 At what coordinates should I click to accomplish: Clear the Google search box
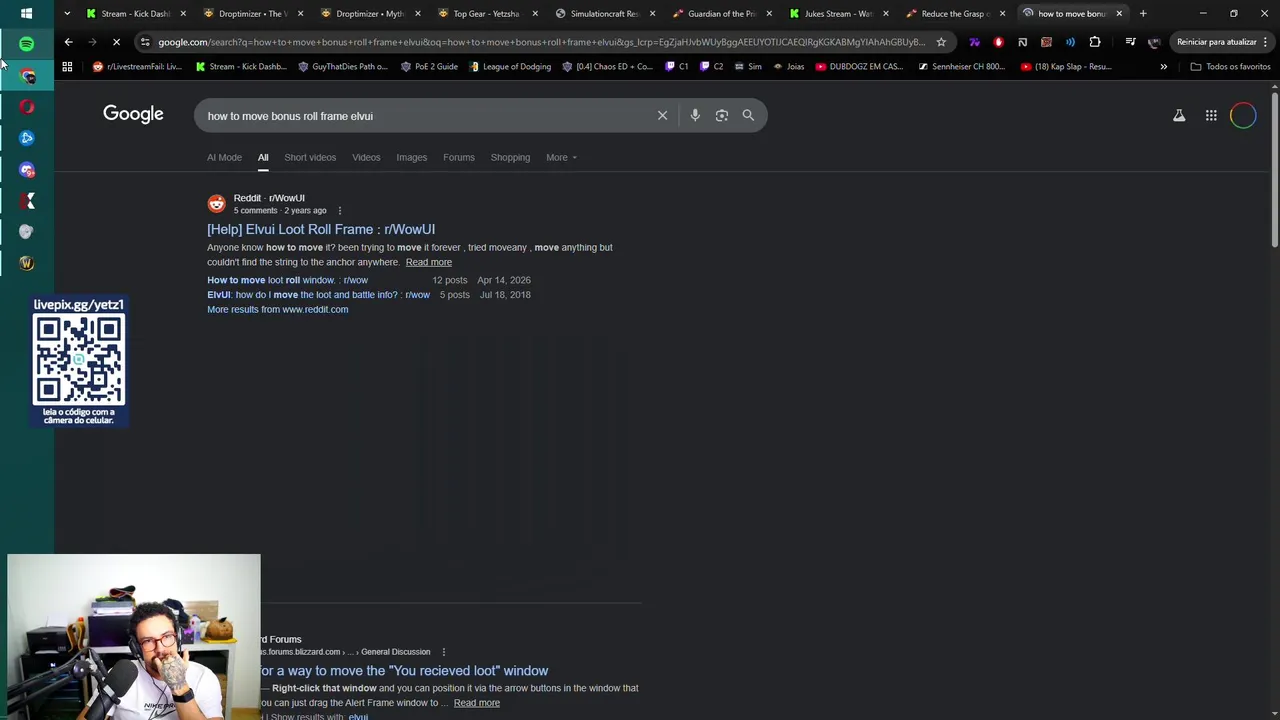tap(662, 115)
